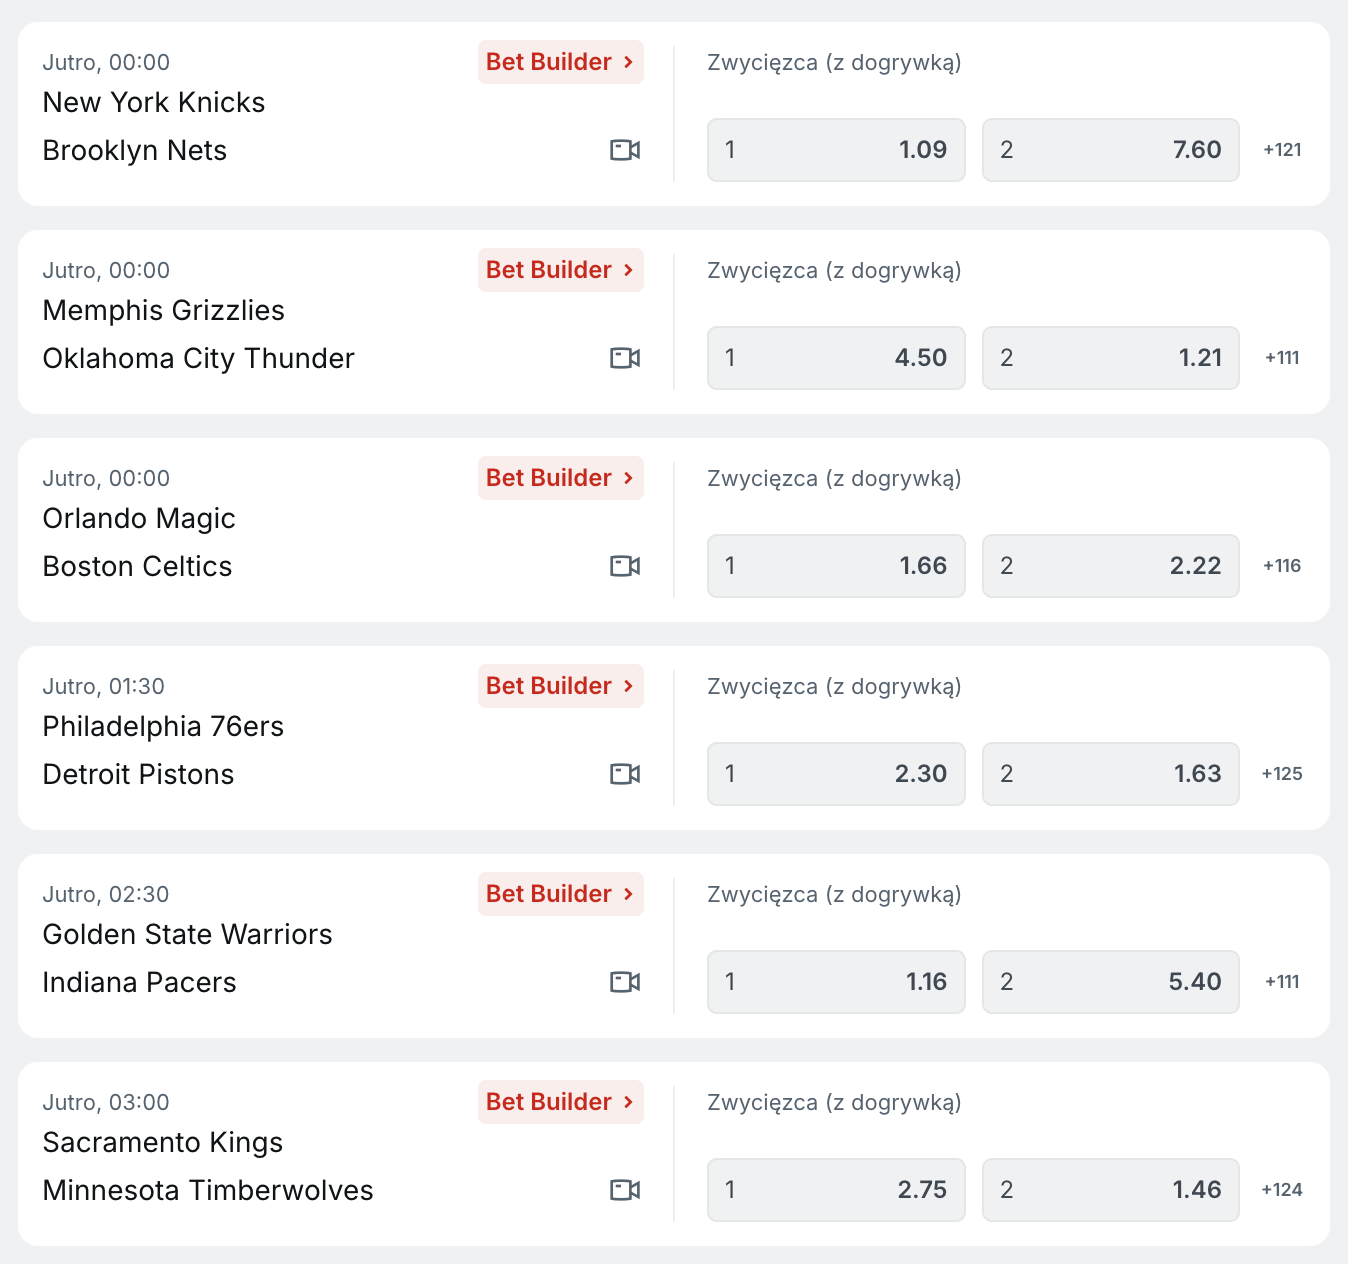Select New York Knicks win at 1.09
Image resolution: width=1348 pixels, height=1264 pixels.
pyautogui.click(x=836, y=150)
